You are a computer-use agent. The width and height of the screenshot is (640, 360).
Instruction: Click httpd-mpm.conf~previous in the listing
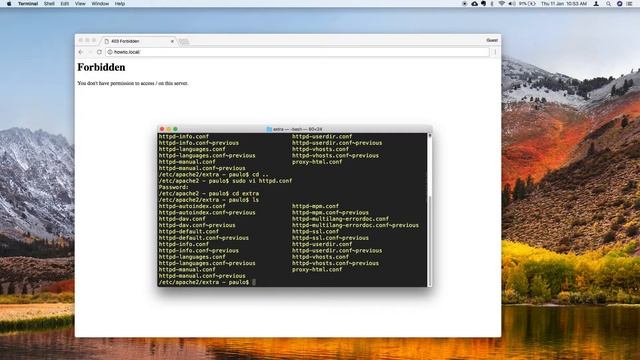[330, 213]
